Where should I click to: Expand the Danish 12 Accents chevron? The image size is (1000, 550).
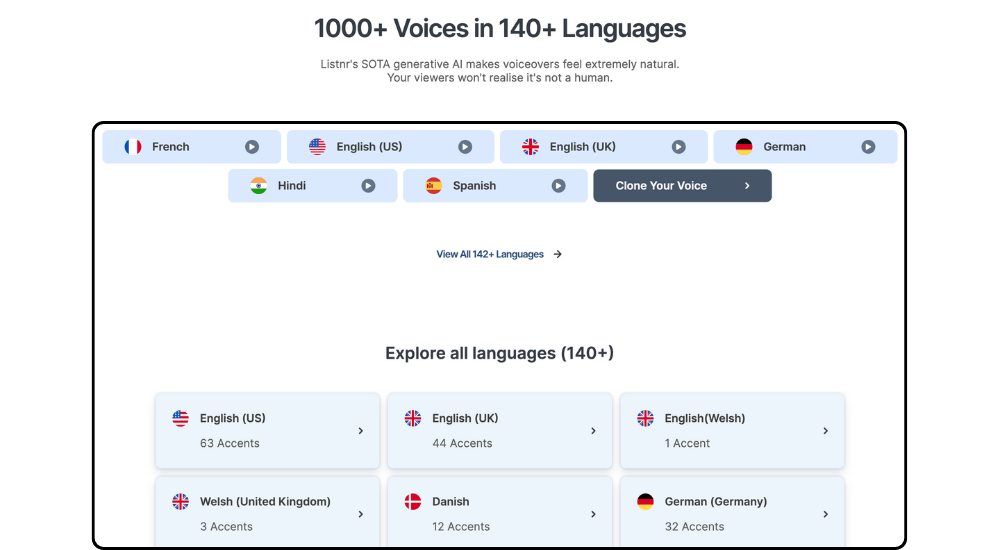tap(593, 514)
